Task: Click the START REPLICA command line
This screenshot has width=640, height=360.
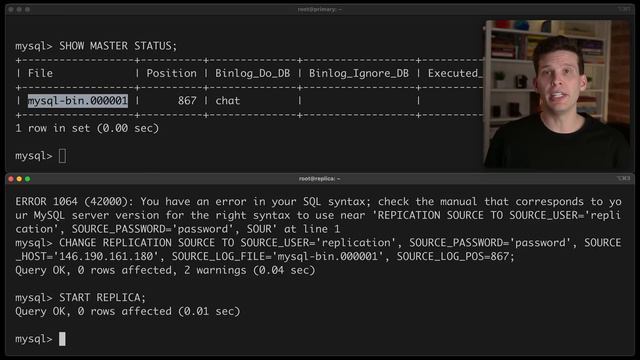Action: tap(102, 297)
